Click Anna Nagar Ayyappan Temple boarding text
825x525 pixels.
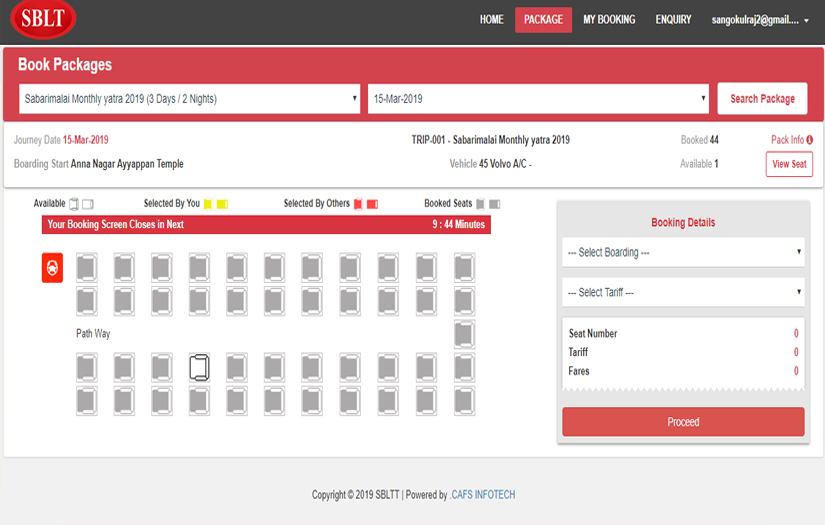(127, 164)
